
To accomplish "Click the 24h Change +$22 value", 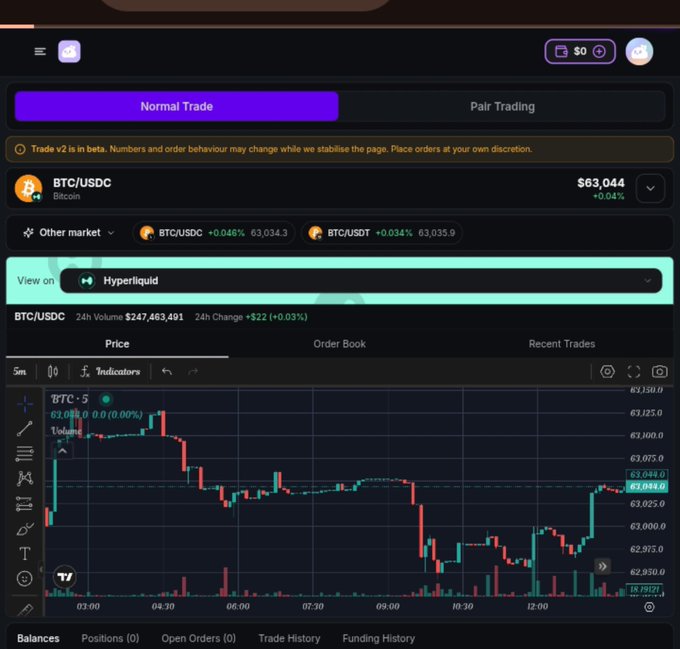I will tap(276, 317).
